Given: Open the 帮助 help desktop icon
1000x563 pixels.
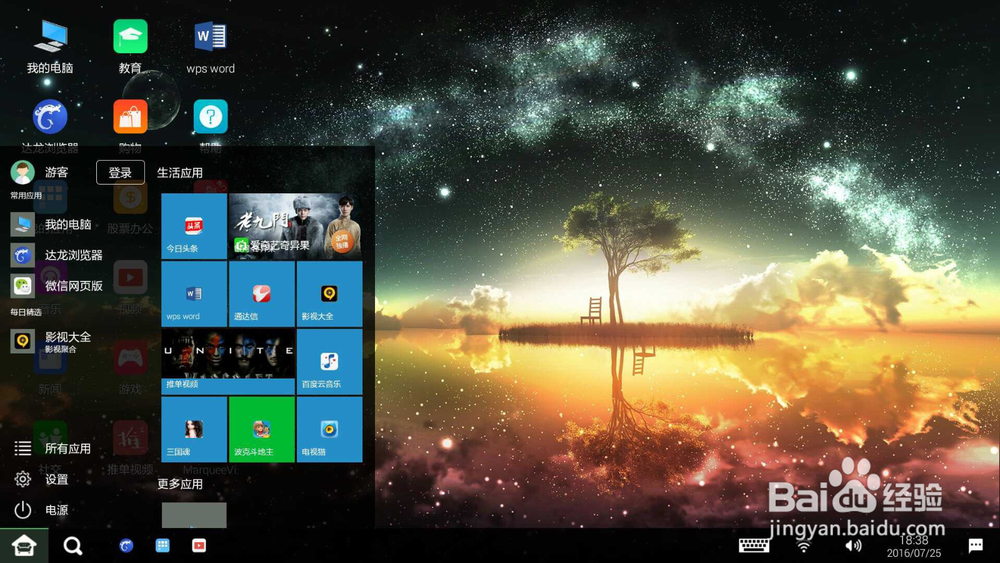Looking at the screenshot, I should (210, 124).
